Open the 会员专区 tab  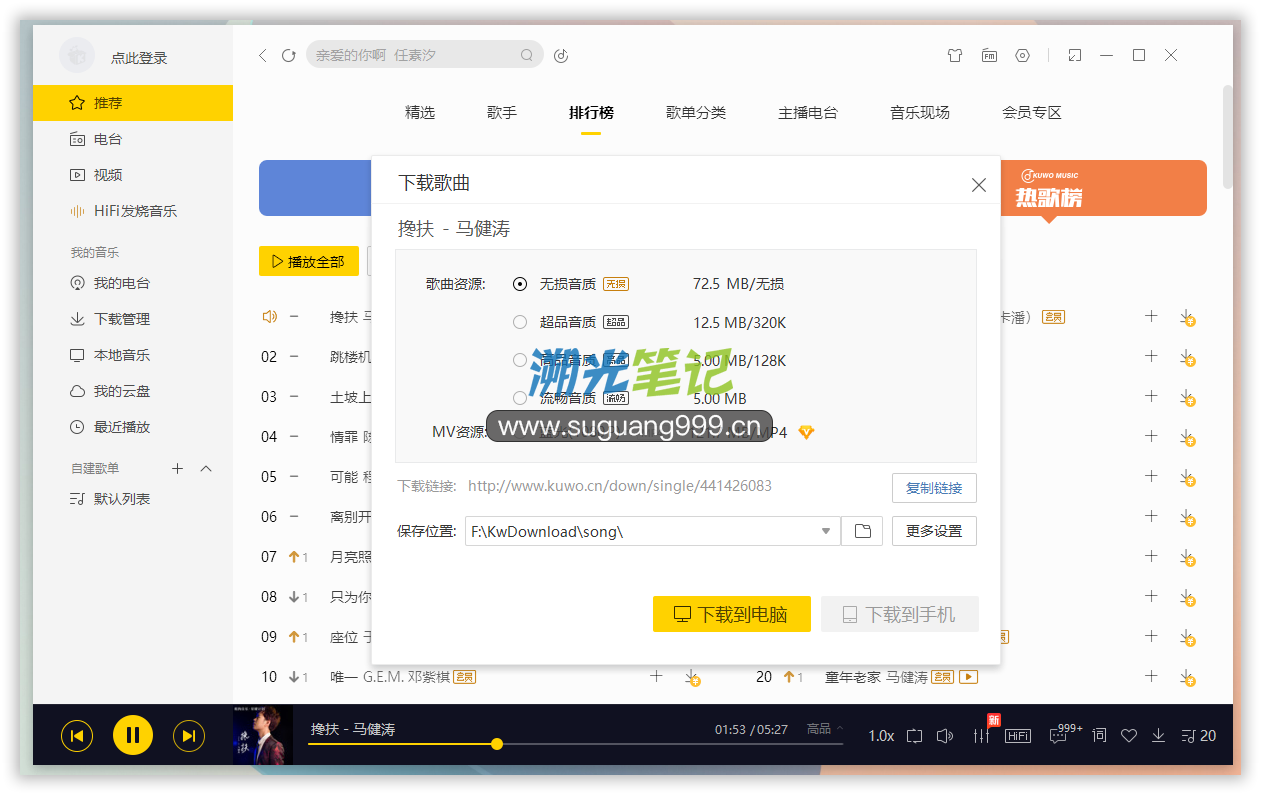tap(1032, 112)
